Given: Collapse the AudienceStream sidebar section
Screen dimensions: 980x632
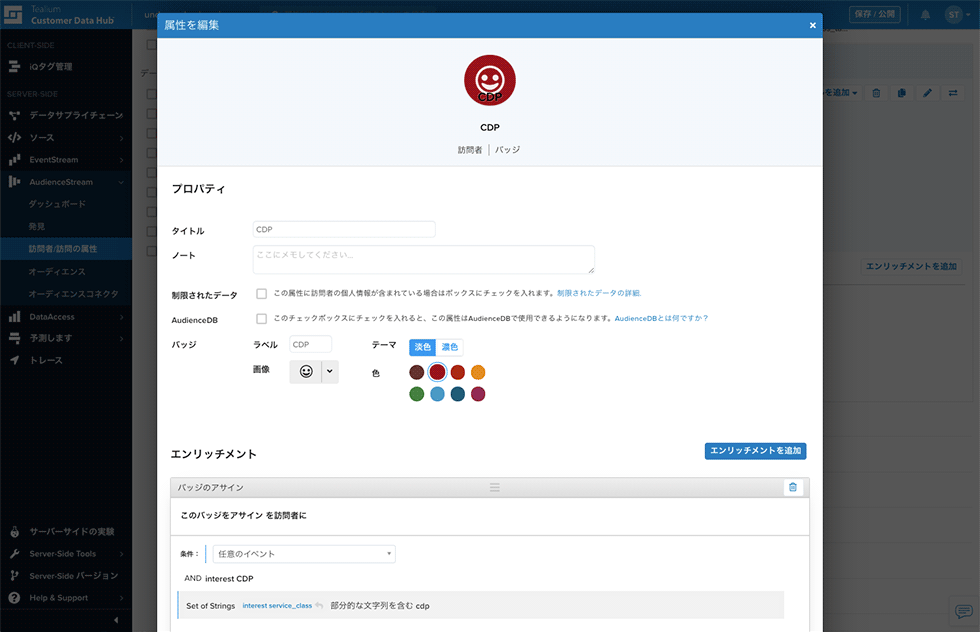Looking at the screenshot, I should click(x=66, y=182).
